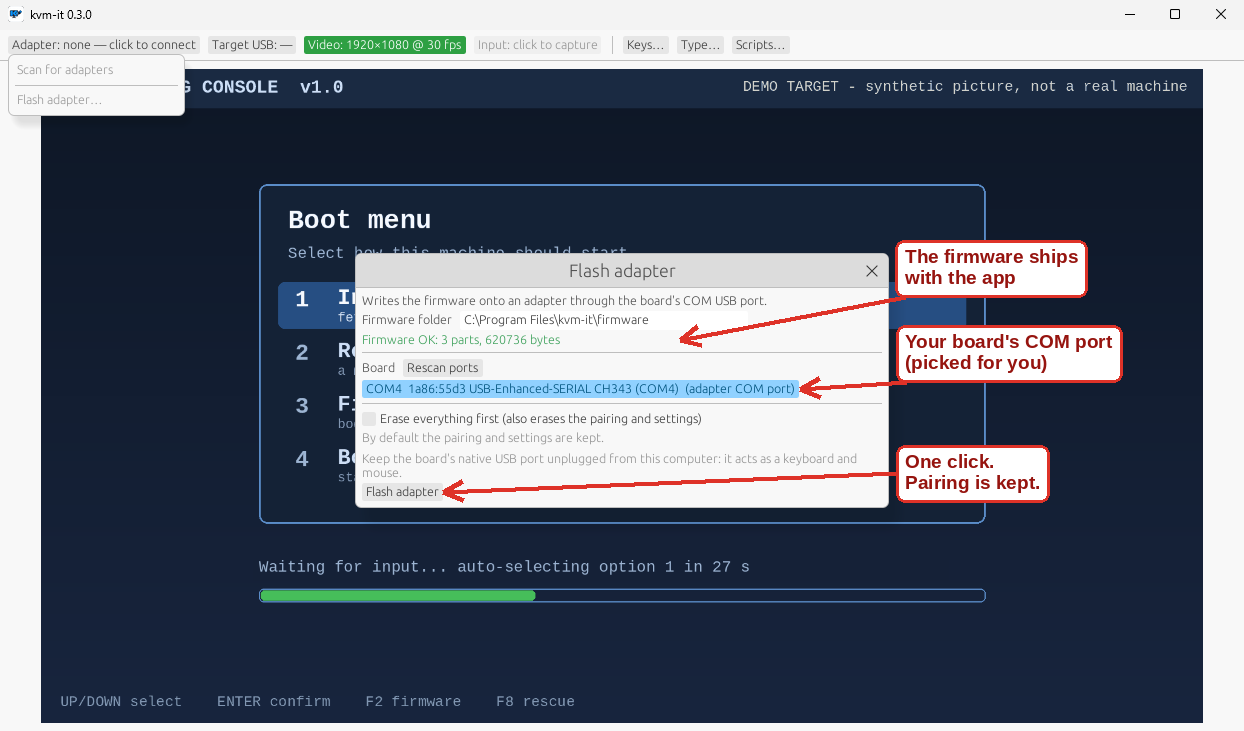Select 'Flash adapter…' in the adapter menu
This screenshot has width=1244, height=731.
59,100
